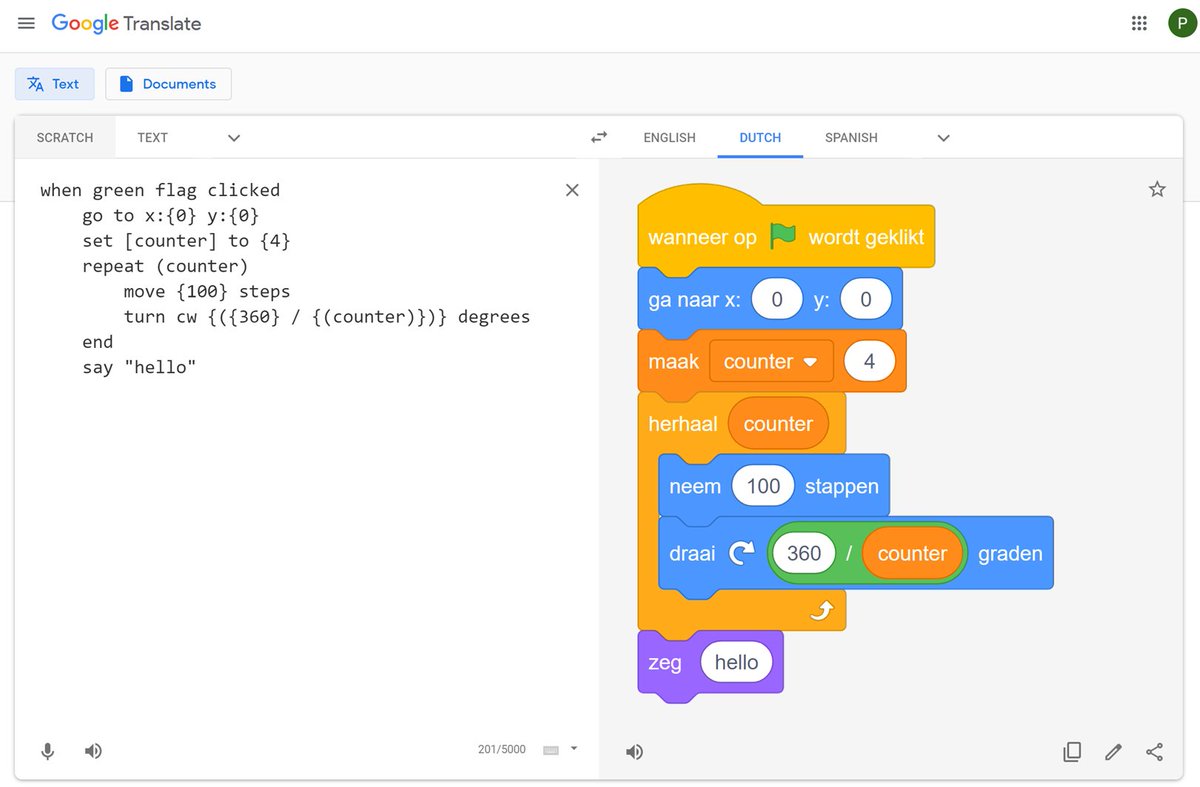The width and height of the screenshot is (1200, 787).
Task: Click the 360 value in division block
Action: 804,553
